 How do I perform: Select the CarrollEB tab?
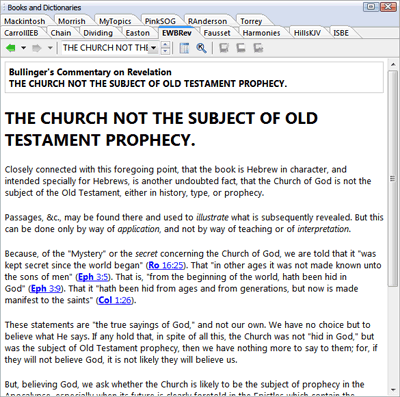[21, 33]
